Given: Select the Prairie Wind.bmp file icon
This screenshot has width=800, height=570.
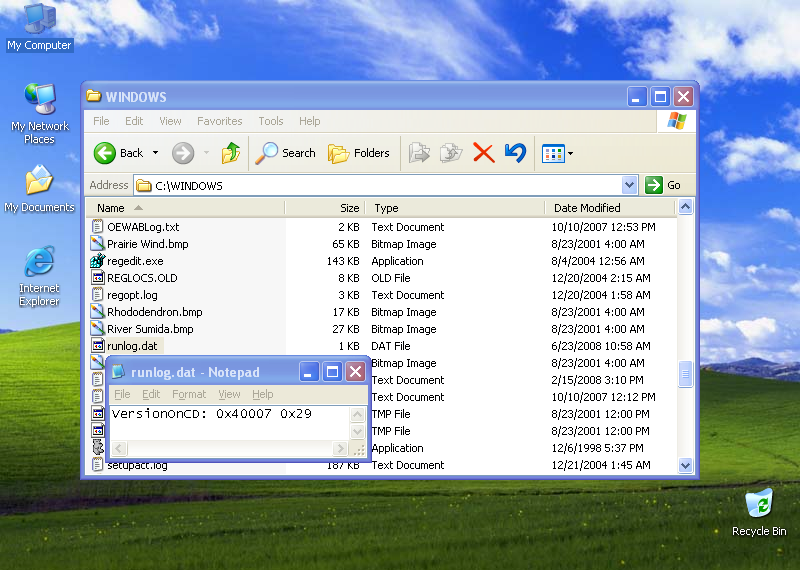Looking at the screenshot, I should [x=97, y=243].
